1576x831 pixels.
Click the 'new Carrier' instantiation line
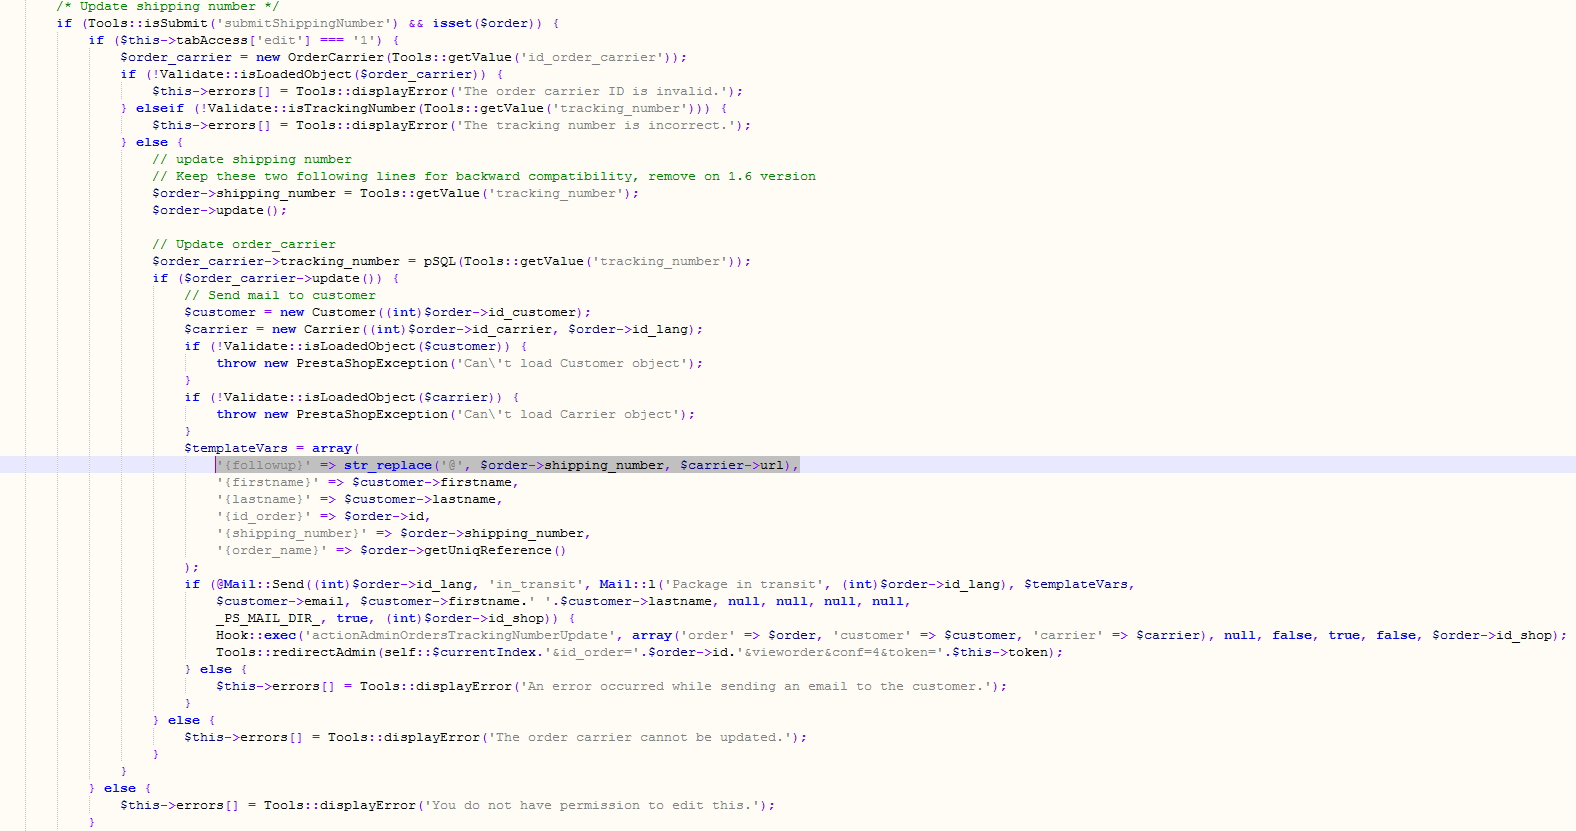point(443,329)
